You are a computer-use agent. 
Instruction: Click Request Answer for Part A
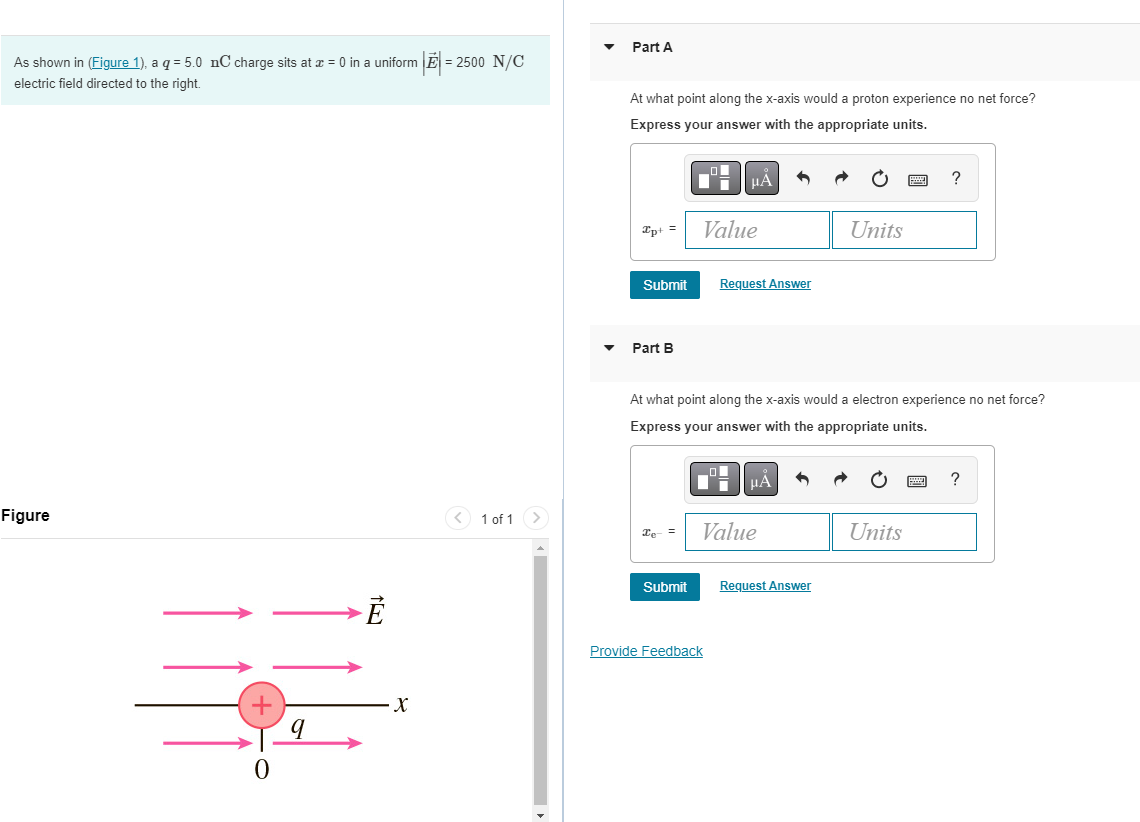click(765, 283)
